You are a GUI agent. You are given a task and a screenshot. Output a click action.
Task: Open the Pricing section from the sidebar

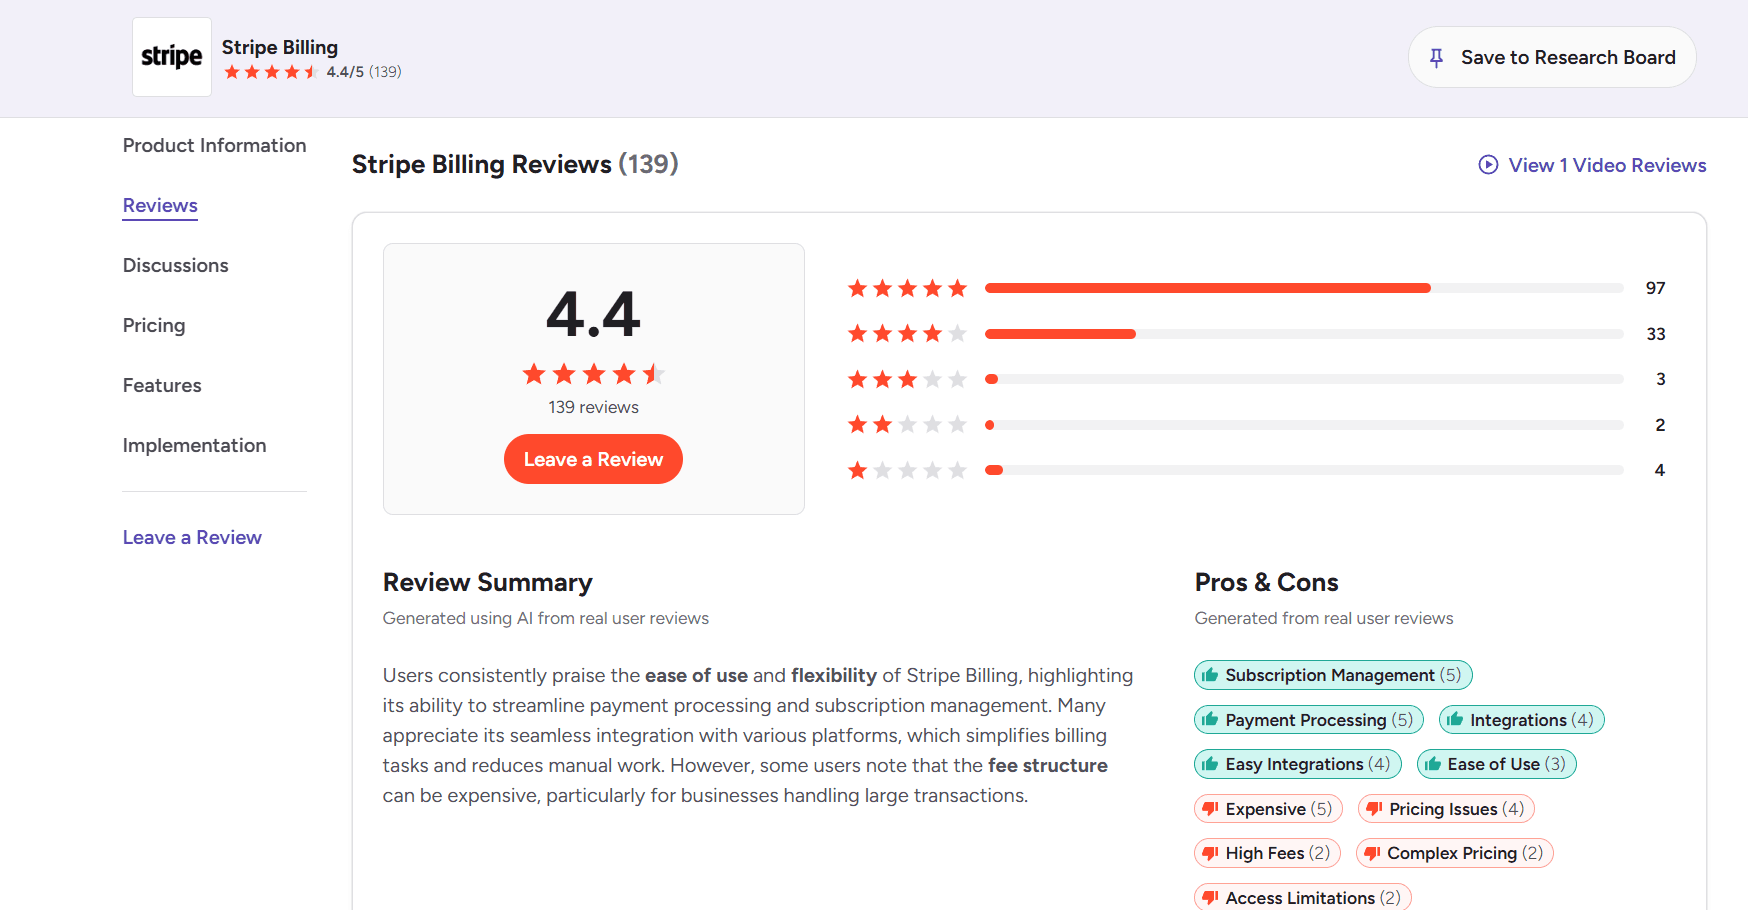[154, 325]
